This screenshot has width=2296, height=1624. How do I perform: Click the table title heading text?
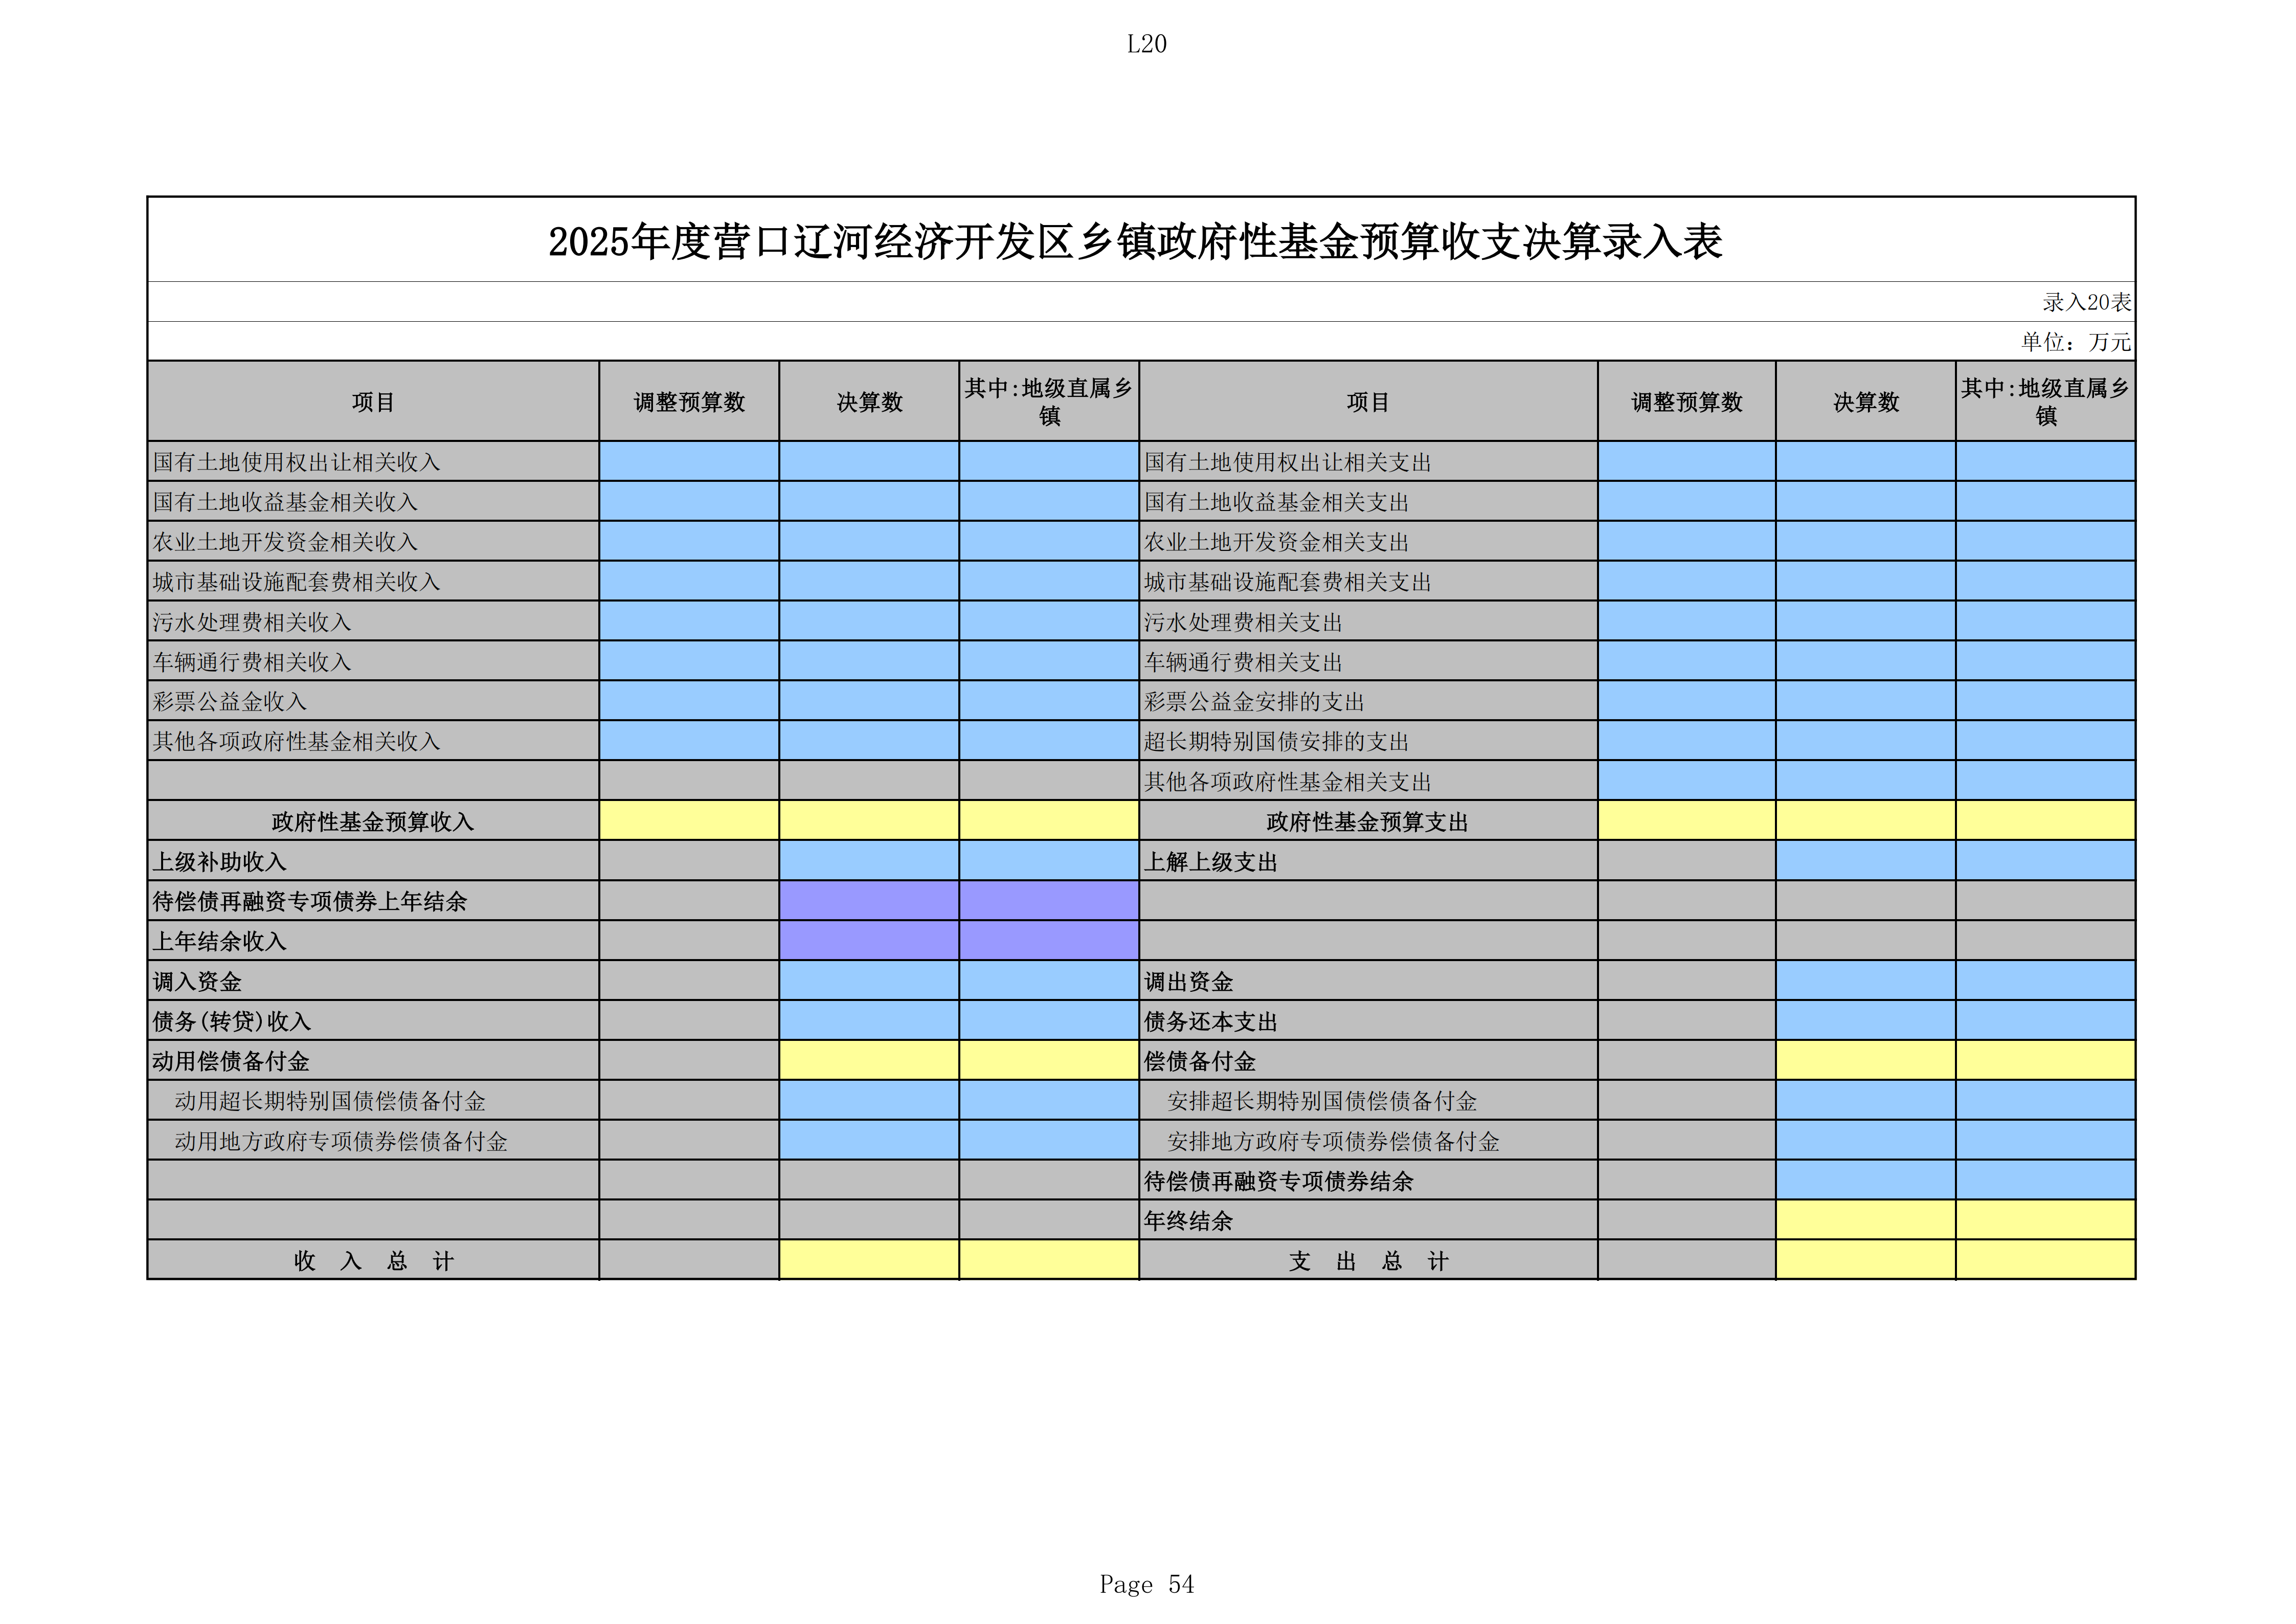(x=1135, y=242)
